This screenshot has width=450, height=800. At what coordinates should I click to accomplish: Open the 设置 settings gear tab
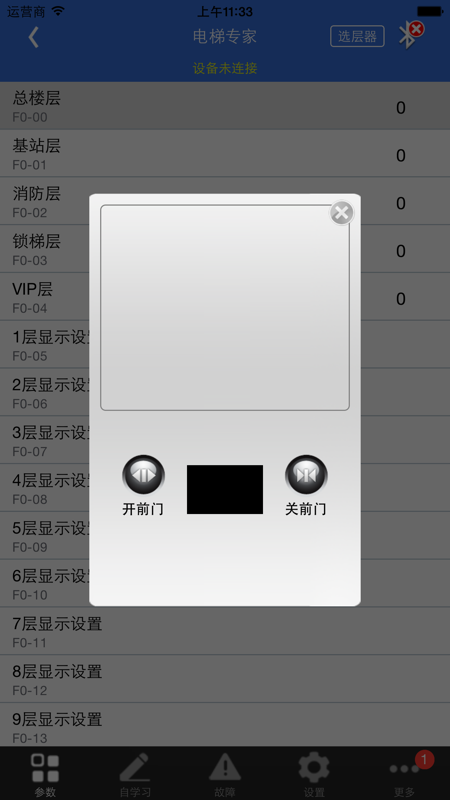314,774
